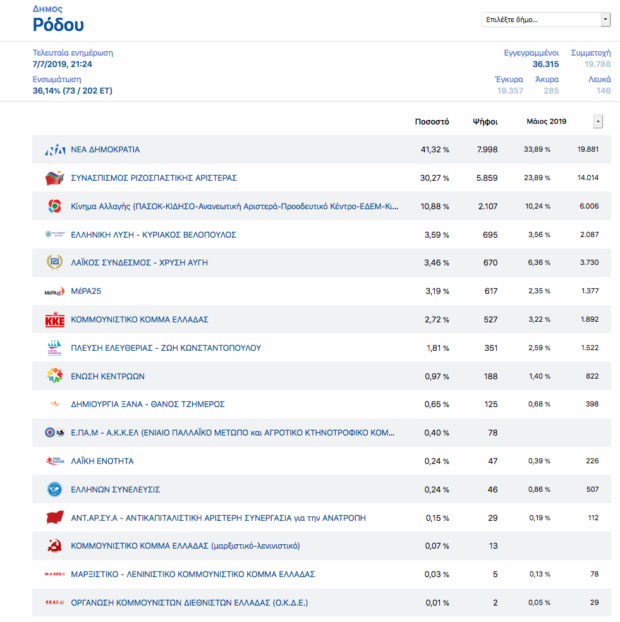
Task: Click Χρυσή Αυγή May 2019 percentage 6,36 %
Action: [539, 263]
